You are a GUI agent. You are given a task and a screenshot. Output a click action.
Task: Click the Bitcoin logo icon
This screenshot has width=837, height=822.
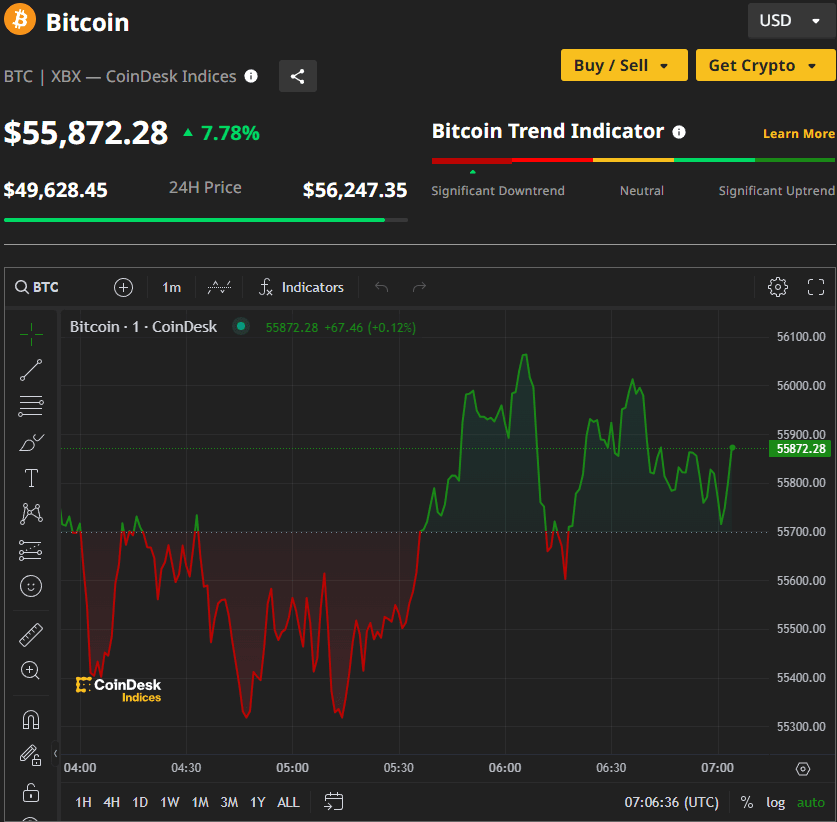20,19
